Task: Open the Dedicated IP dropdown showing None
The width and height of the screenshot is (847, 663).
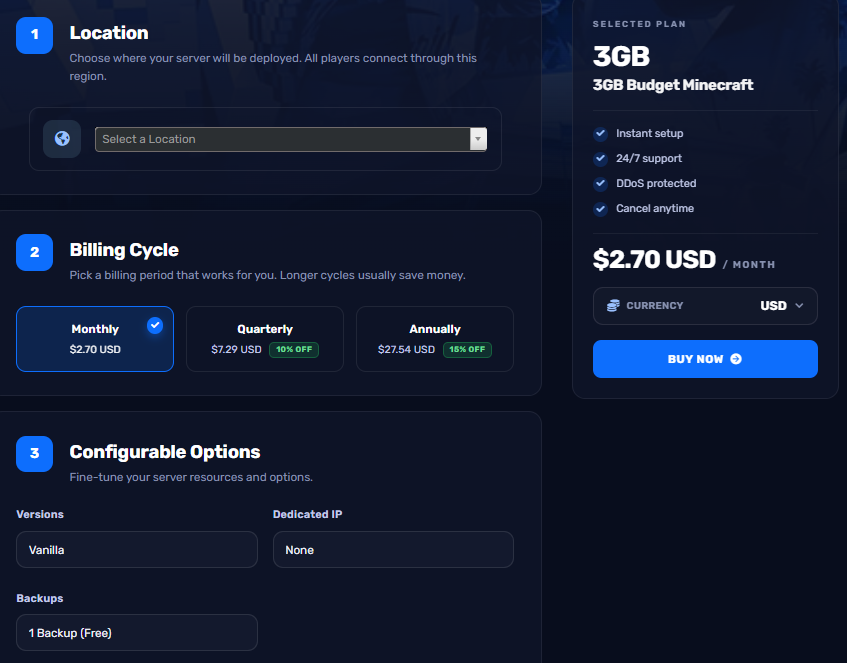Action: click(x=393, y=550)
